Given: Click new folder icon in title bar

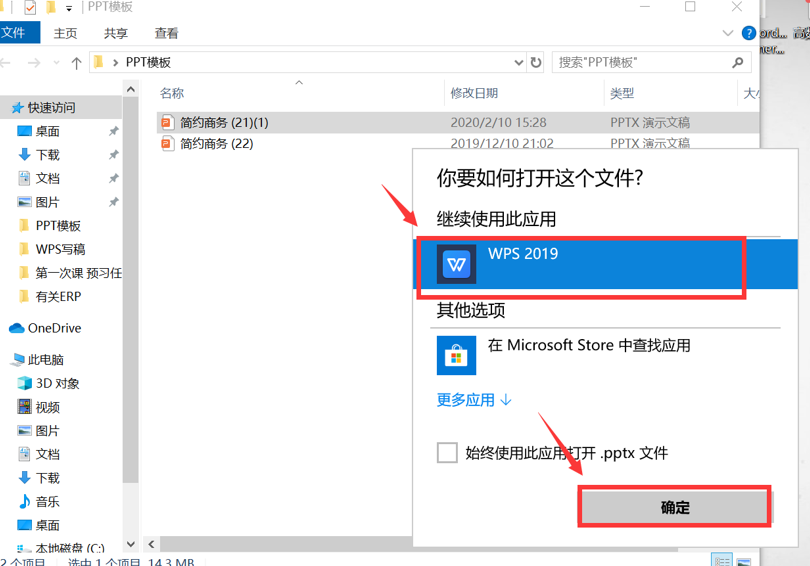Looking at the screenshot, I should coord(51,7).
